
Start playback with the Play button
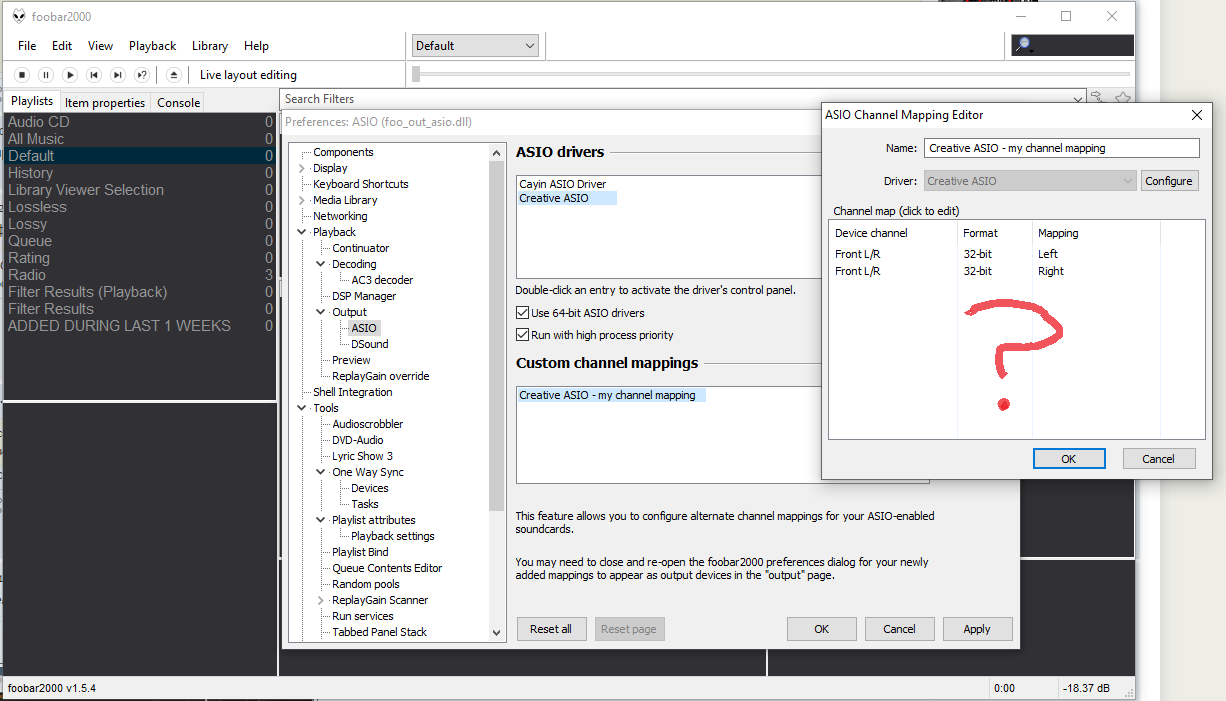[x=70, y=75]
